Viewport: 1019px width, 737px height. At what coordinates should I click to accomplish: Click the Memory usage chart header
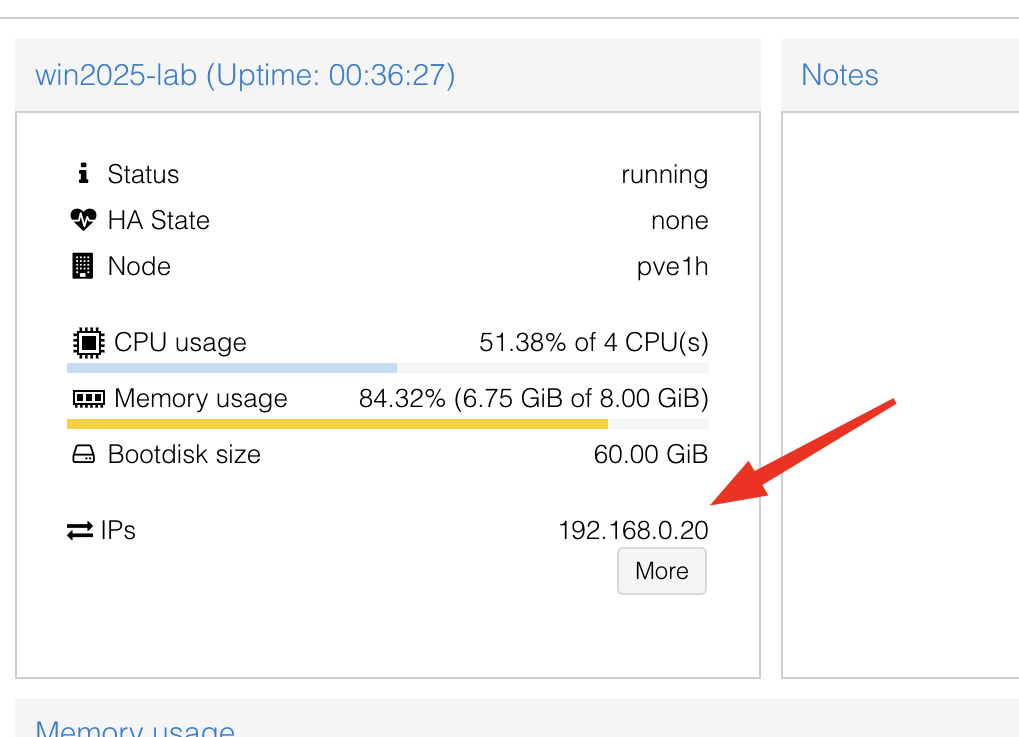tap(135, 727)
